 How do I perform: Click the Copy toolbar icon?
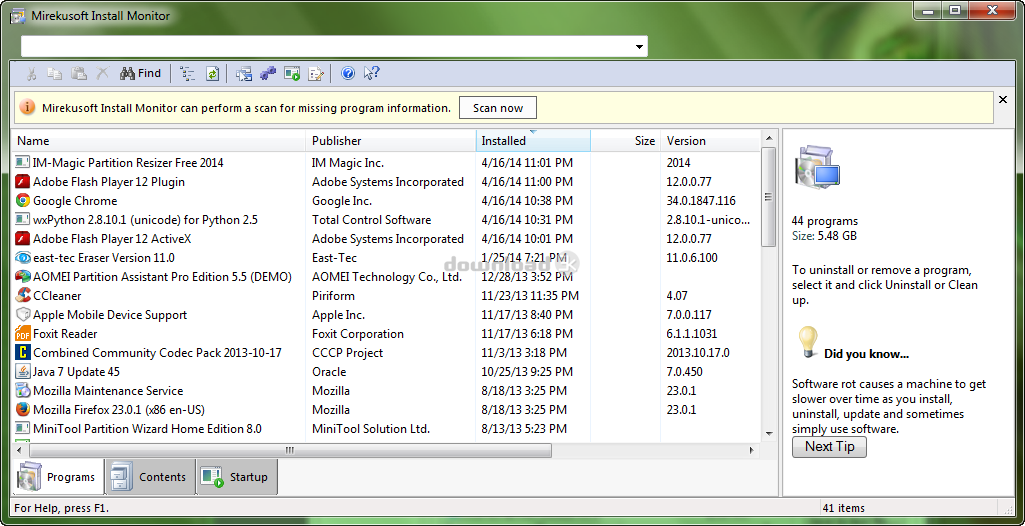click(x=55, y=74)
